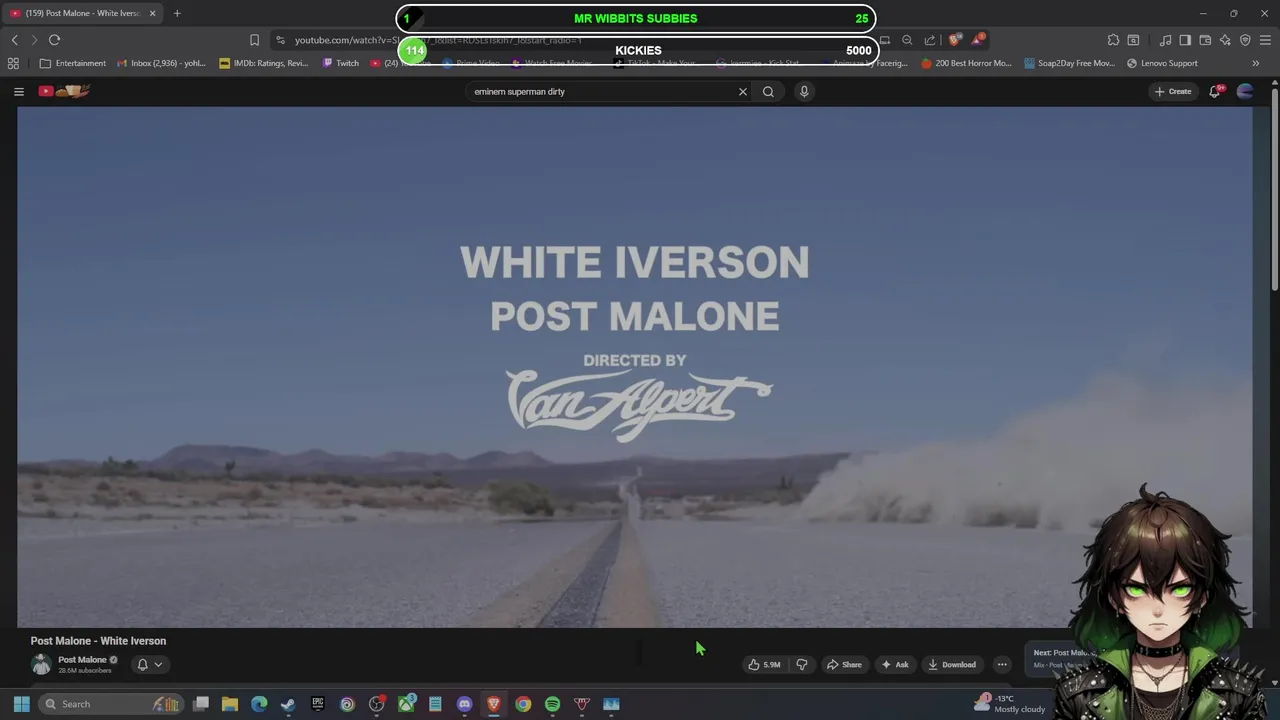Click the Ask button below the video
The height and width of the screenshot is (720, 1280).
(895, 664)
